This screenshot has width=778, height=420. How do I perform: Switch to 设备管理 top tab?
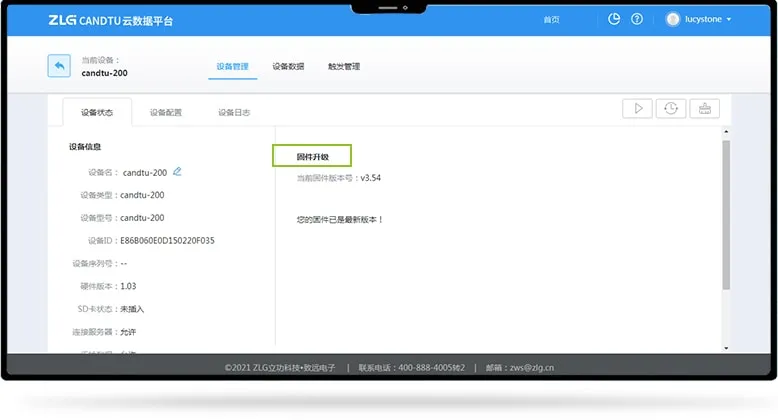point(232,67)
